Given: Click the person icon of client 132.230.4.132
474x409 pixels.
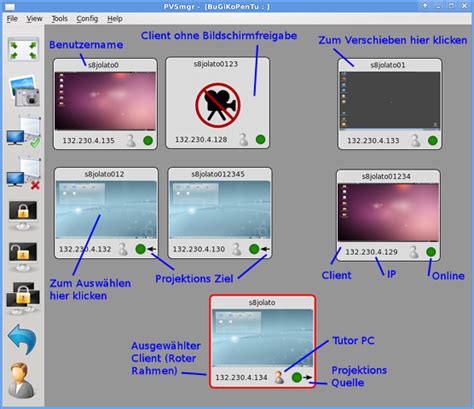Looking at the screenshot, I should point(123,249).
